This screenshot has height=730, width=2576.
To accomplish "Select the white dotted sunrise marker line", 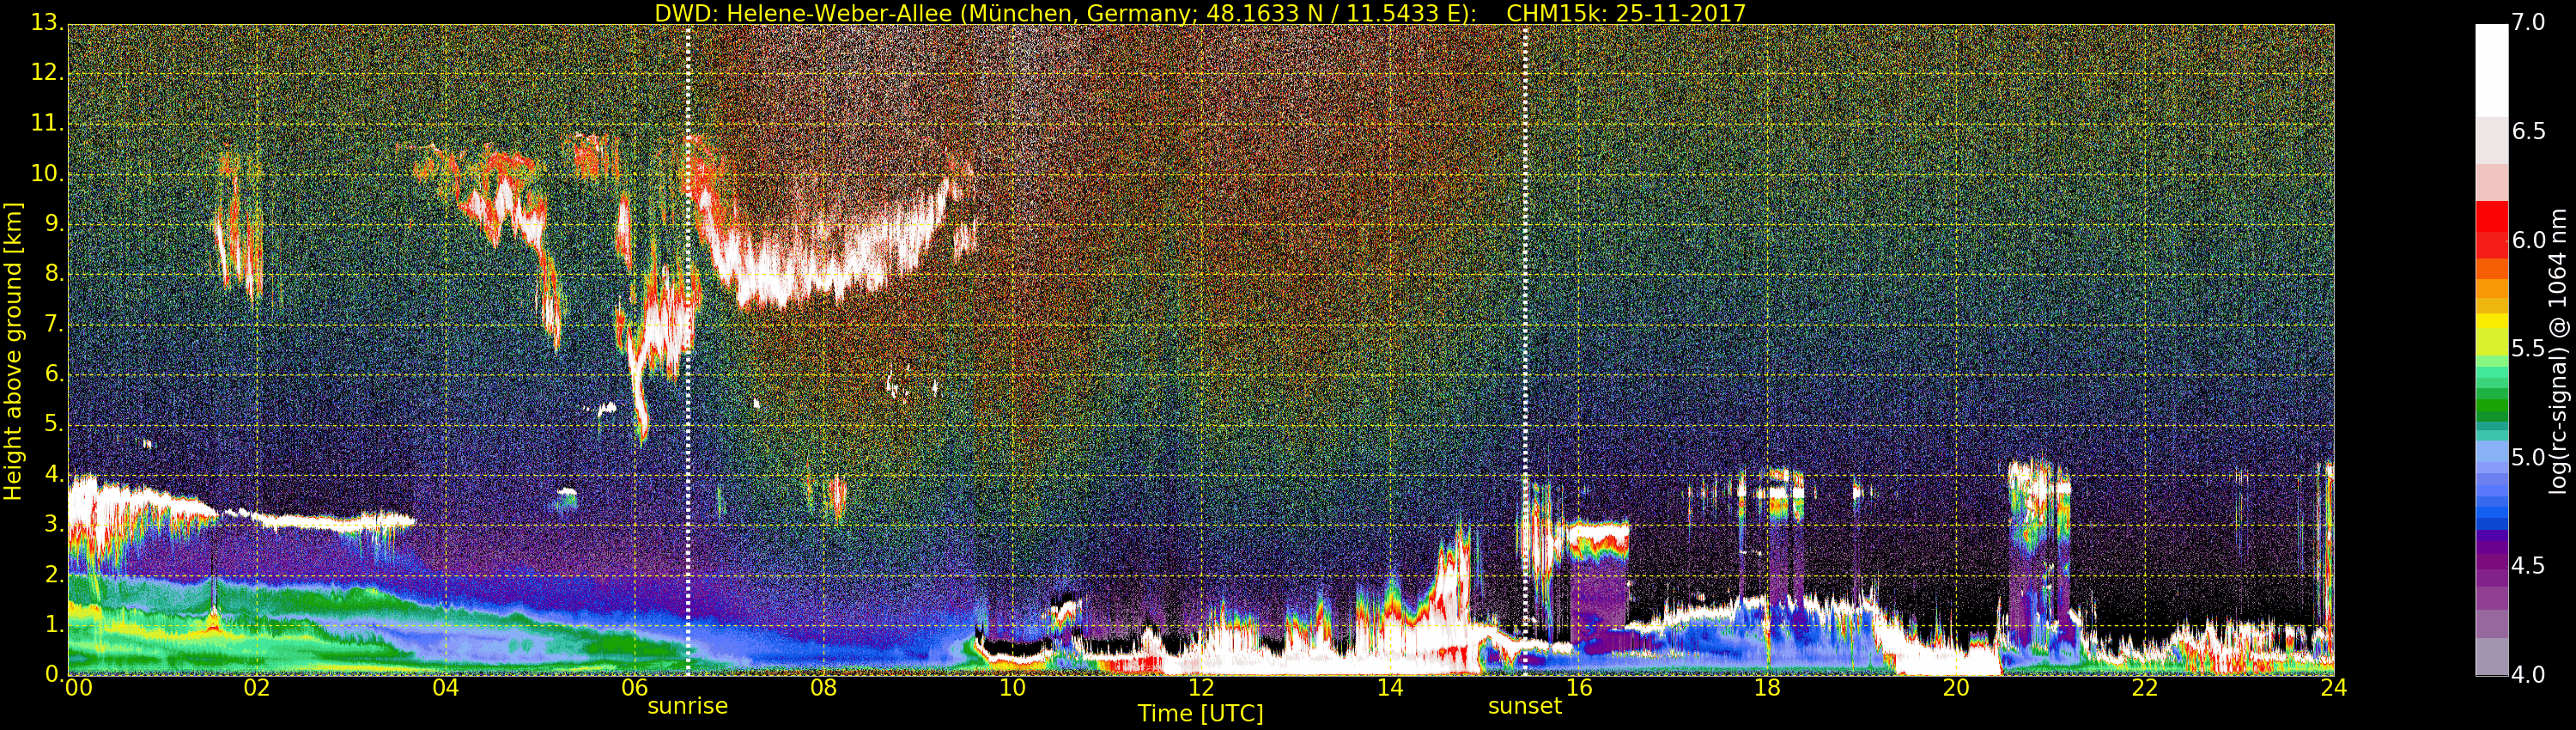I will pos(688,350).
